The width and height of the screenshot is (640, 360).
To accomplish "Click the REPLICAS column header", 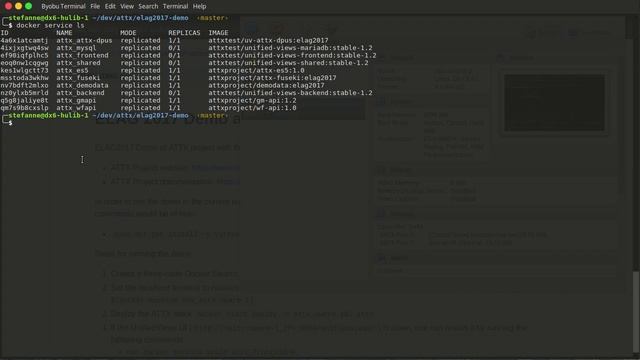I will click(x=184, y=33).
